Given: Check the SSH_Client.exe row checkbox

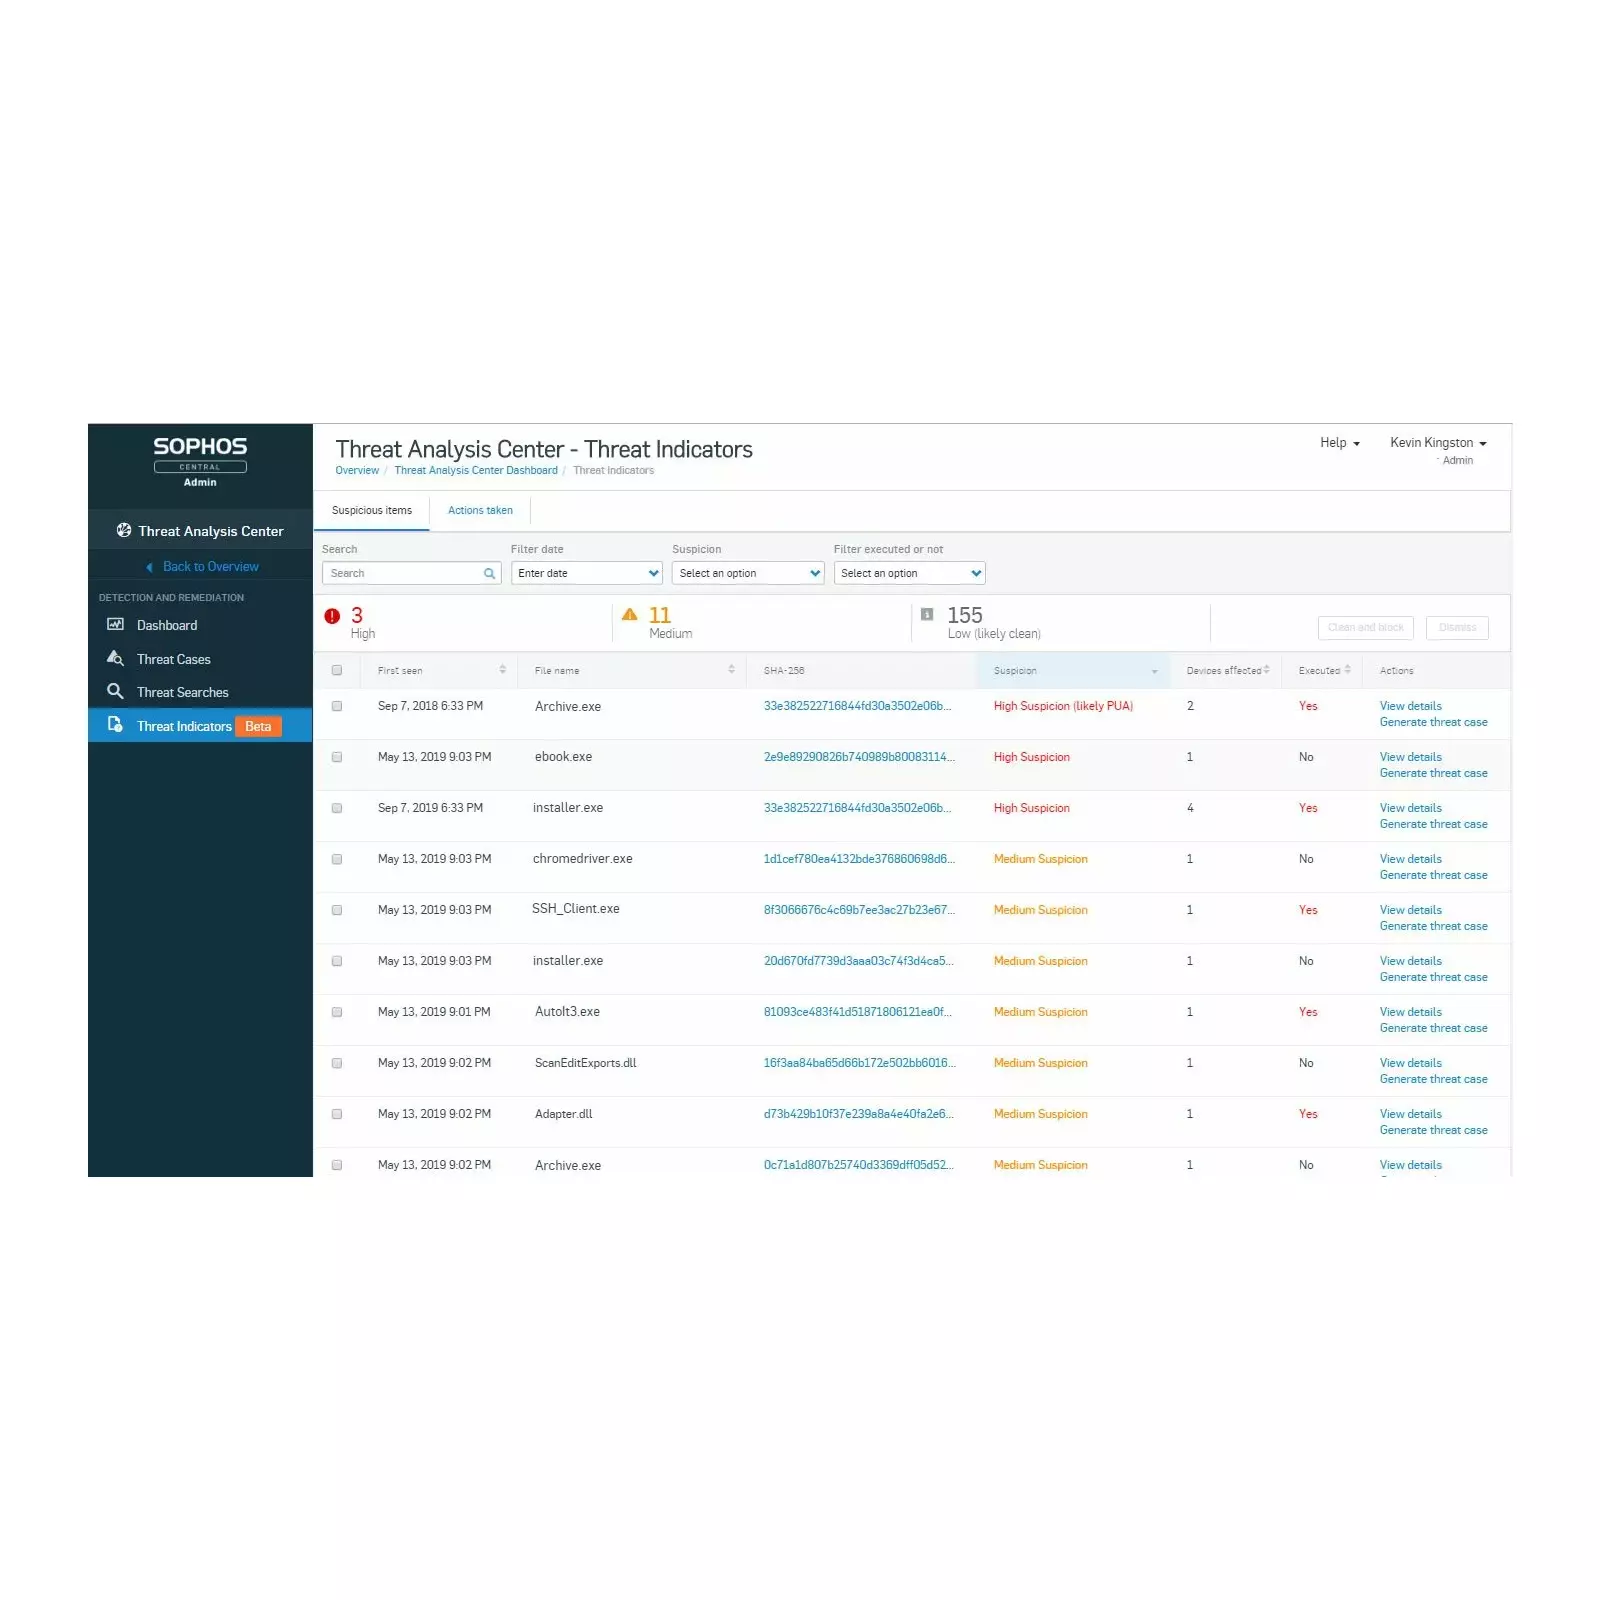Looking at the screenshot, I should (x=337, y=910).
